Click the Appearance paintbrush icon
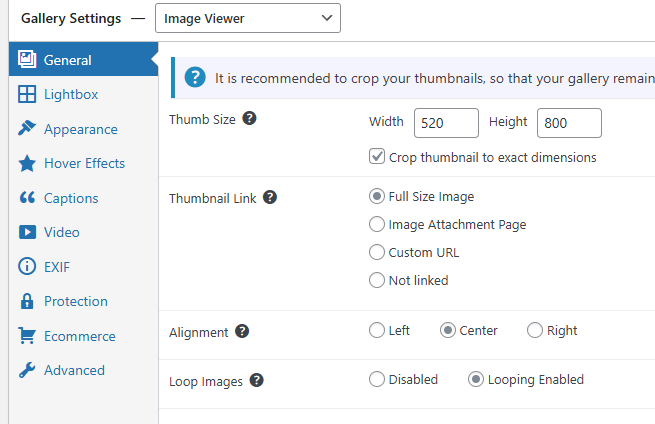The width and height of the screenshot is (655, 424). click(27, 129)
